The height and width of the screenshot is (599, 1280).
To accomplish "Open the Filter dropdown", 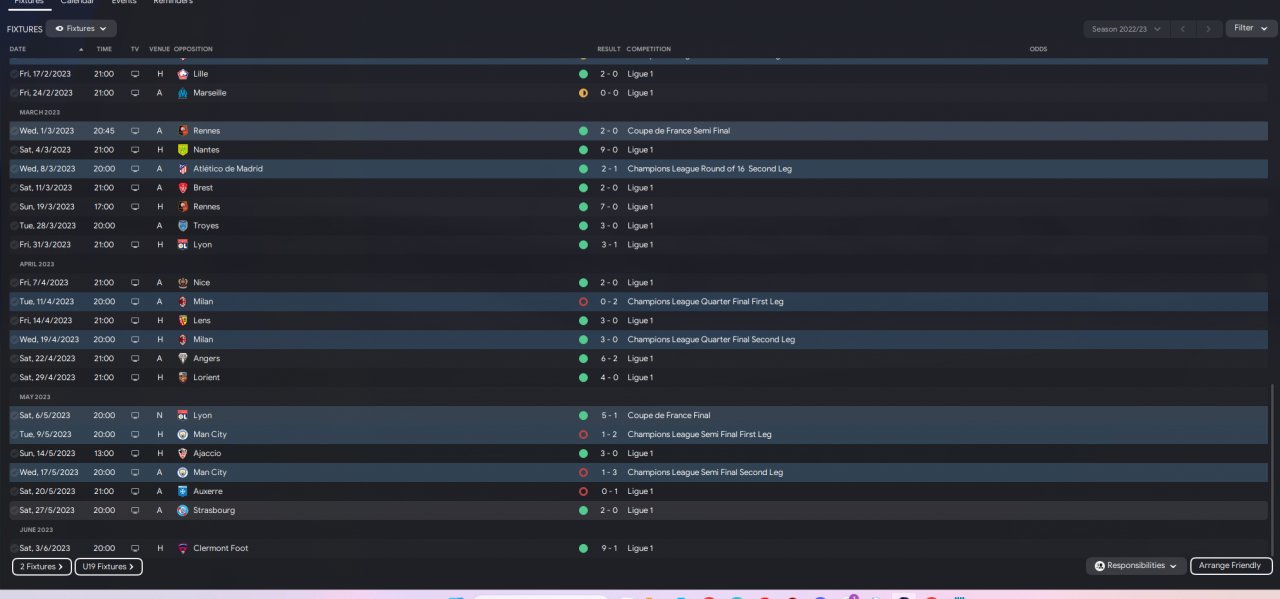I will point(1251,28).
